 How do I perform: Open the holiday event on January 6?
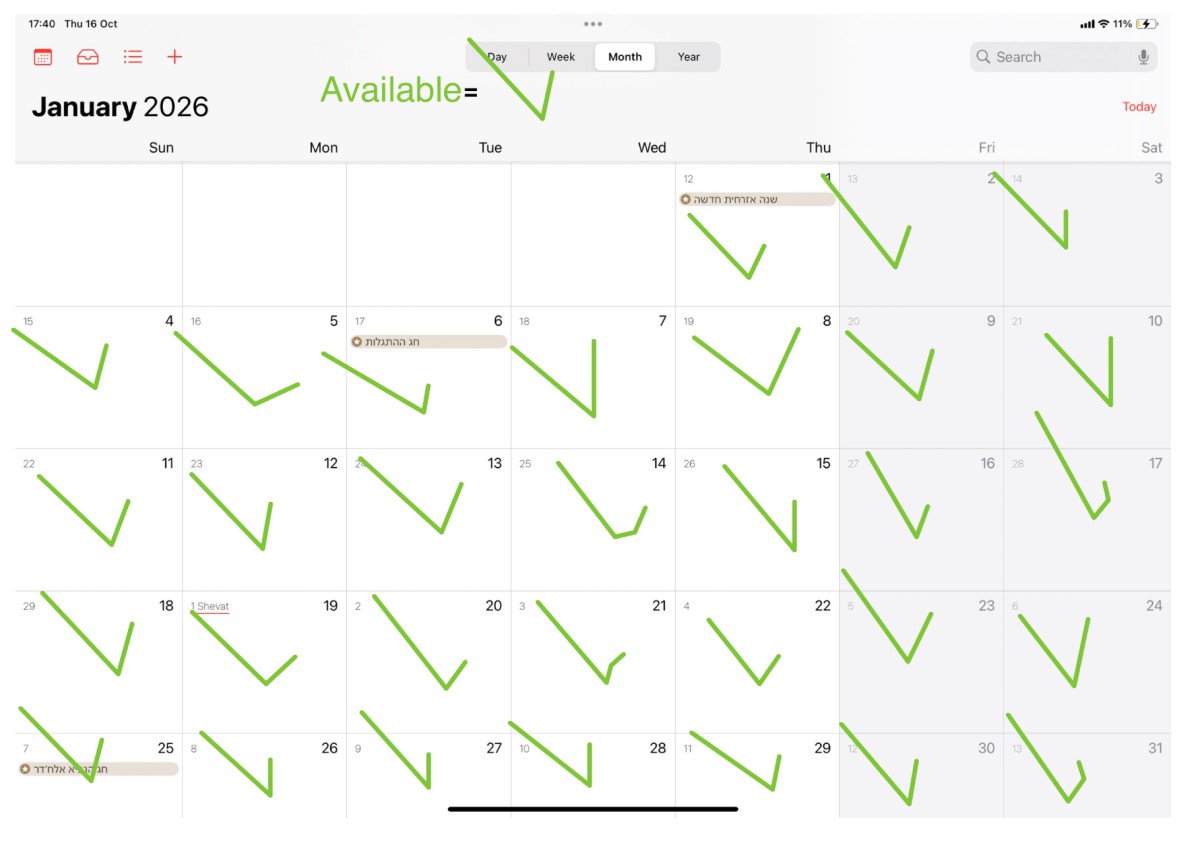point(429,342)
